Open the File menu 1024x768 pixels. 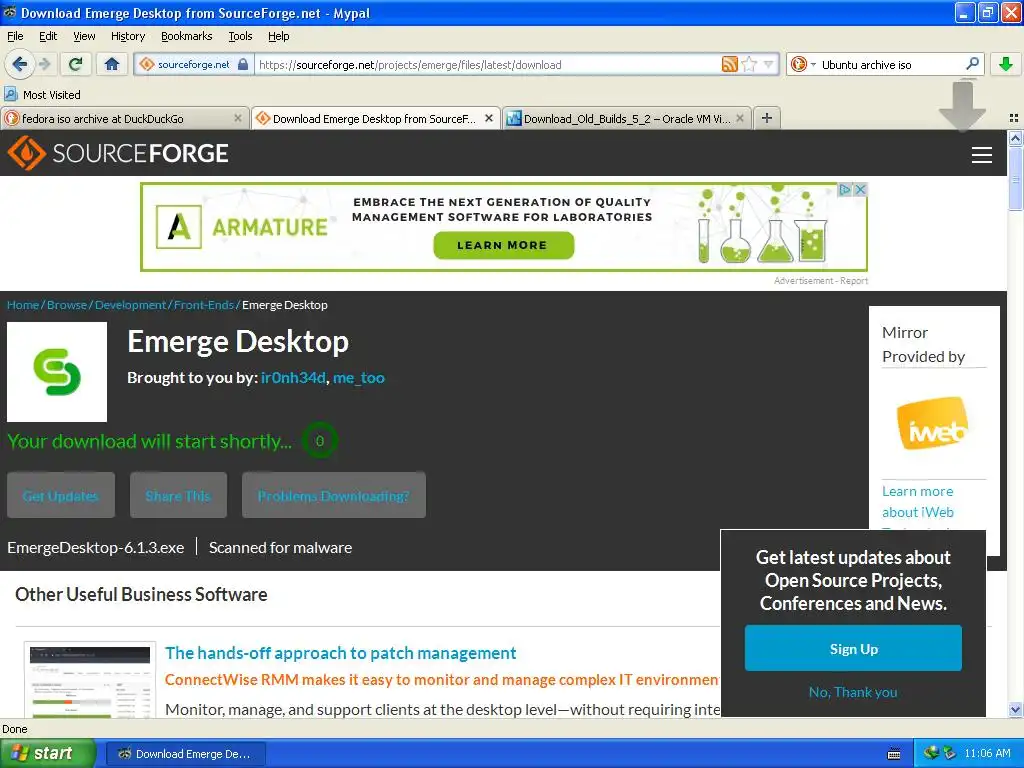click(x=15, y=36)
